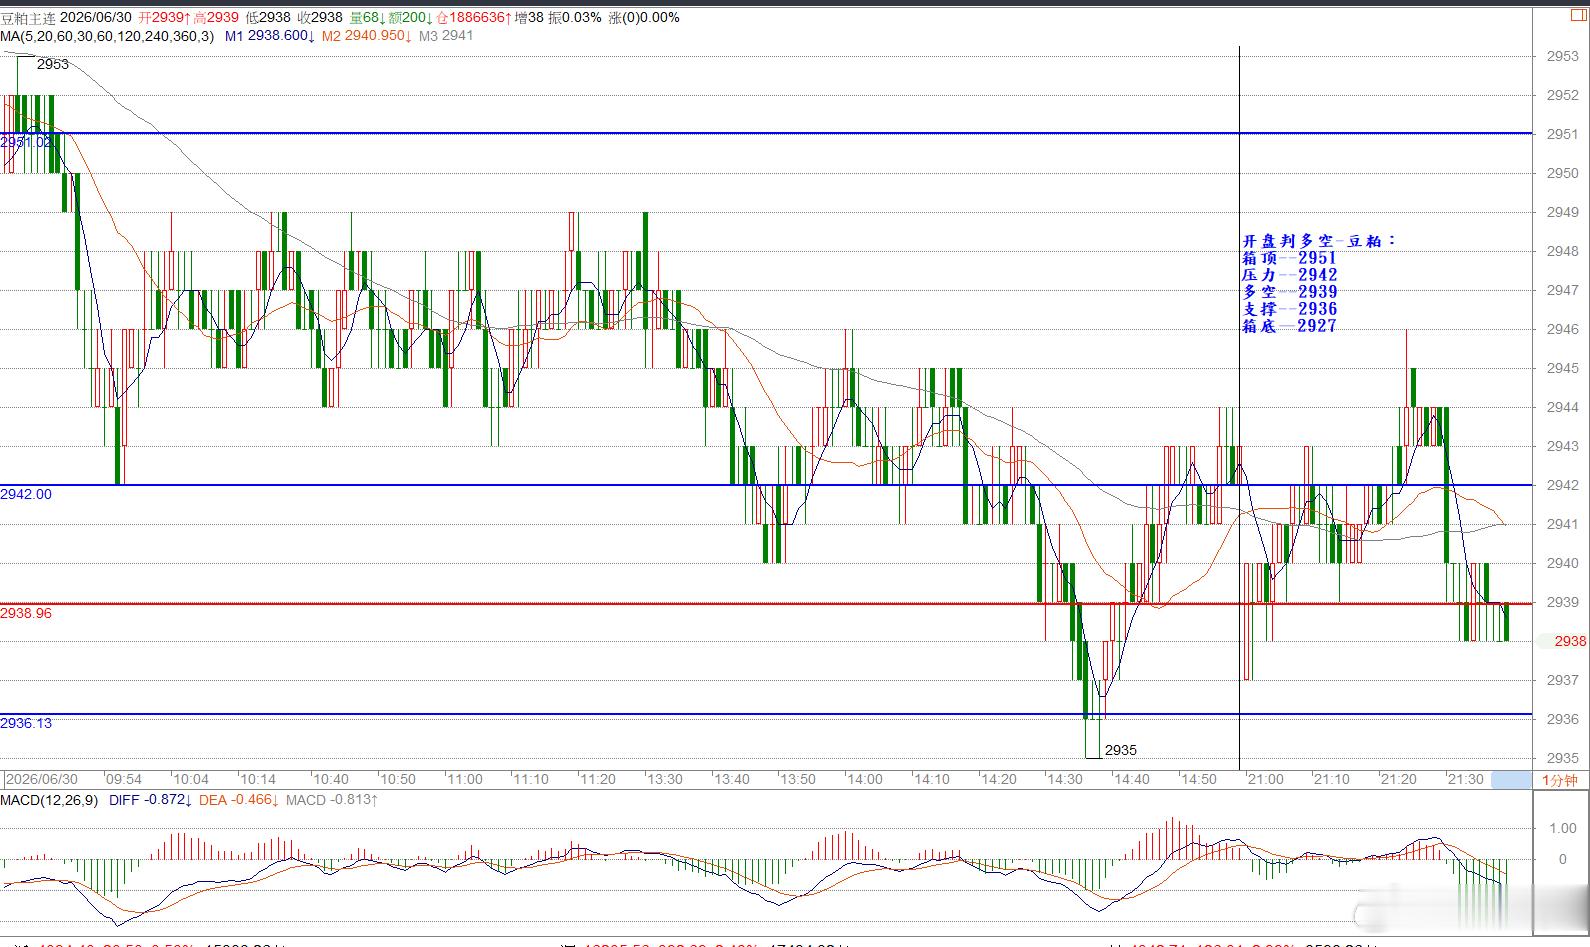Open the 1分钟 period selector
The width and height of the screenshot is (1590, 947).
click(x=1560, y=780)
